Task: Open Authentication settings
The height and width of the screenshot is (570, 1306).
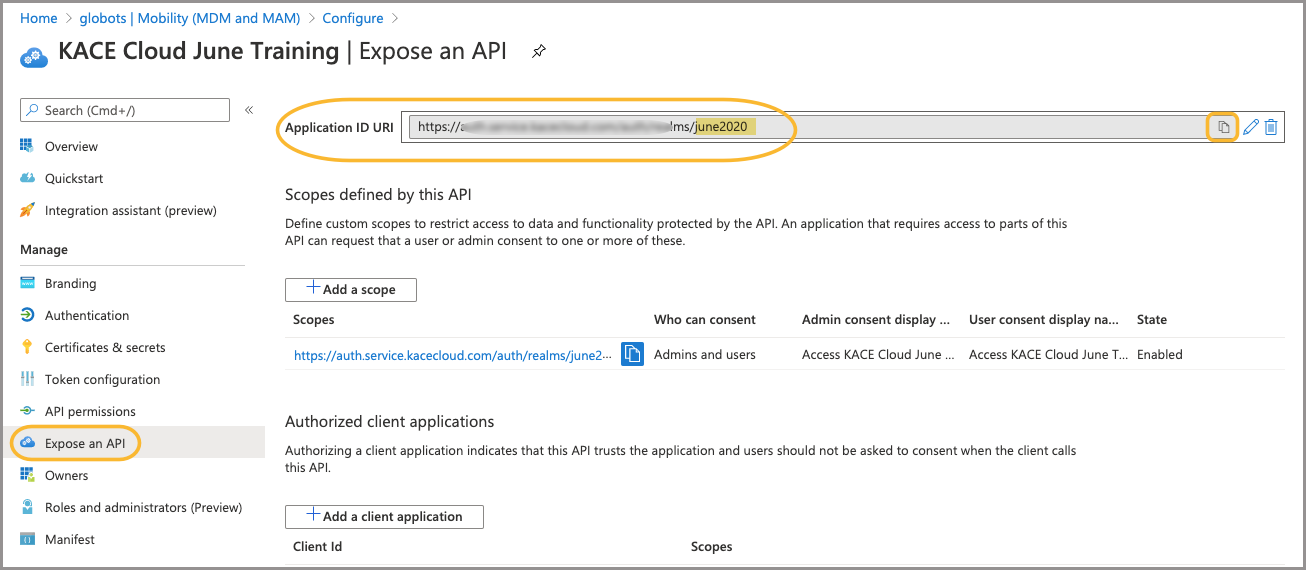Action: coord(87,315)
